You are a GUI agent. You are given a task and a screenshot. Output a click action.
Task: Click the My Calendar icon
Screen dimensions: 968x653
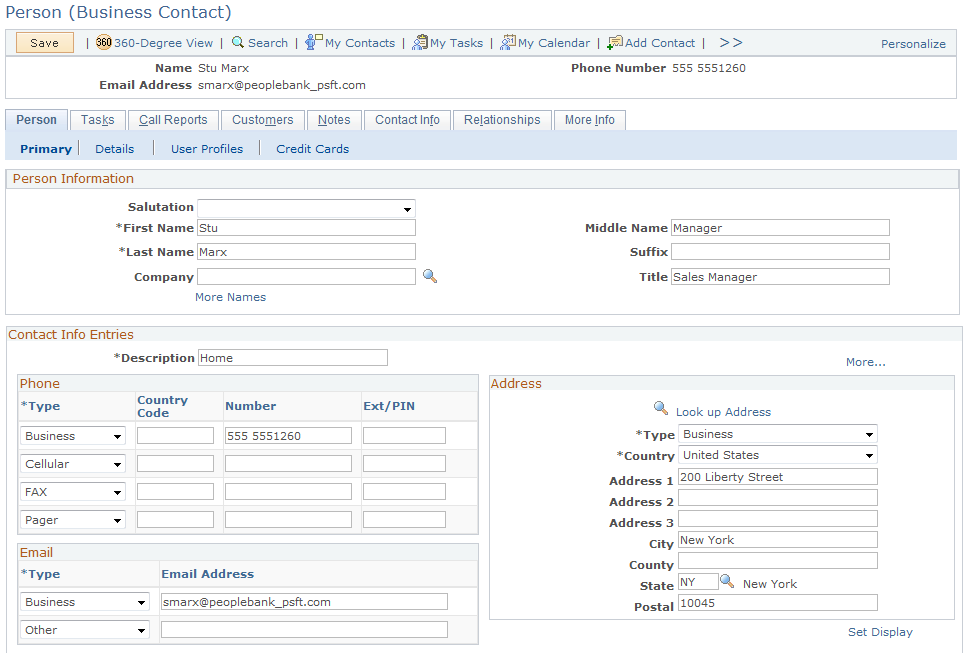tap(507, 42)
